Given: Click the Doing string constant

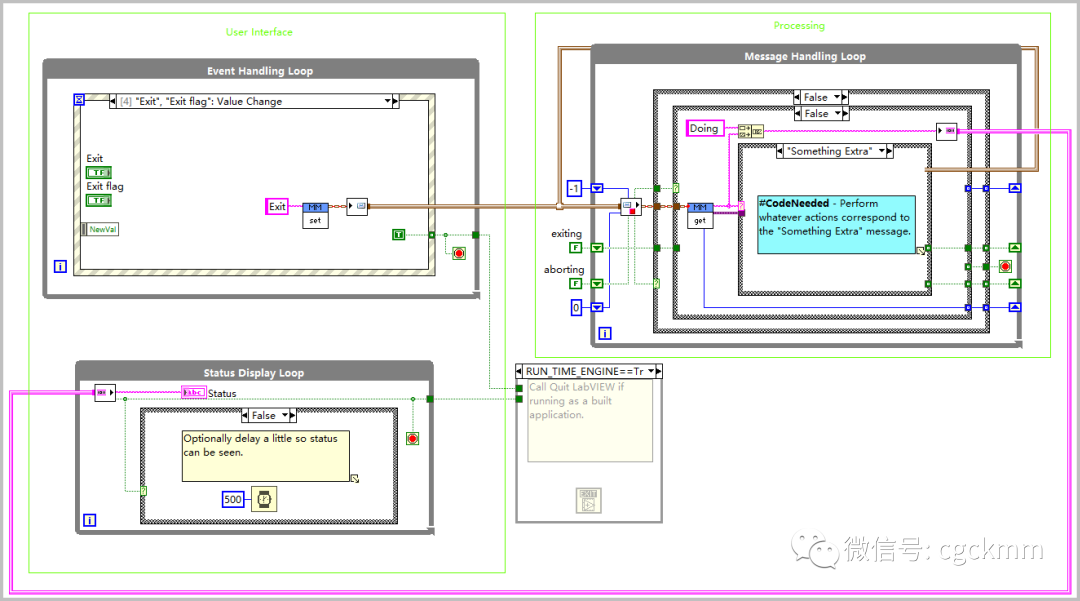Looking at the screenshot, I should tap(705, 128).
